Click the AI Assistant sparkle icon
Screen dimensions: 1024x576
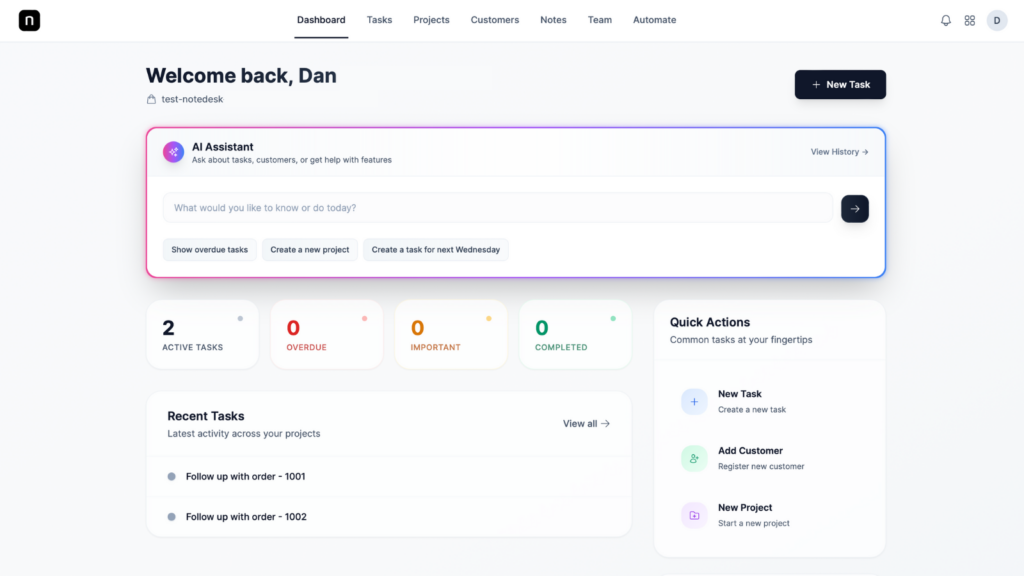pos(174,152)
